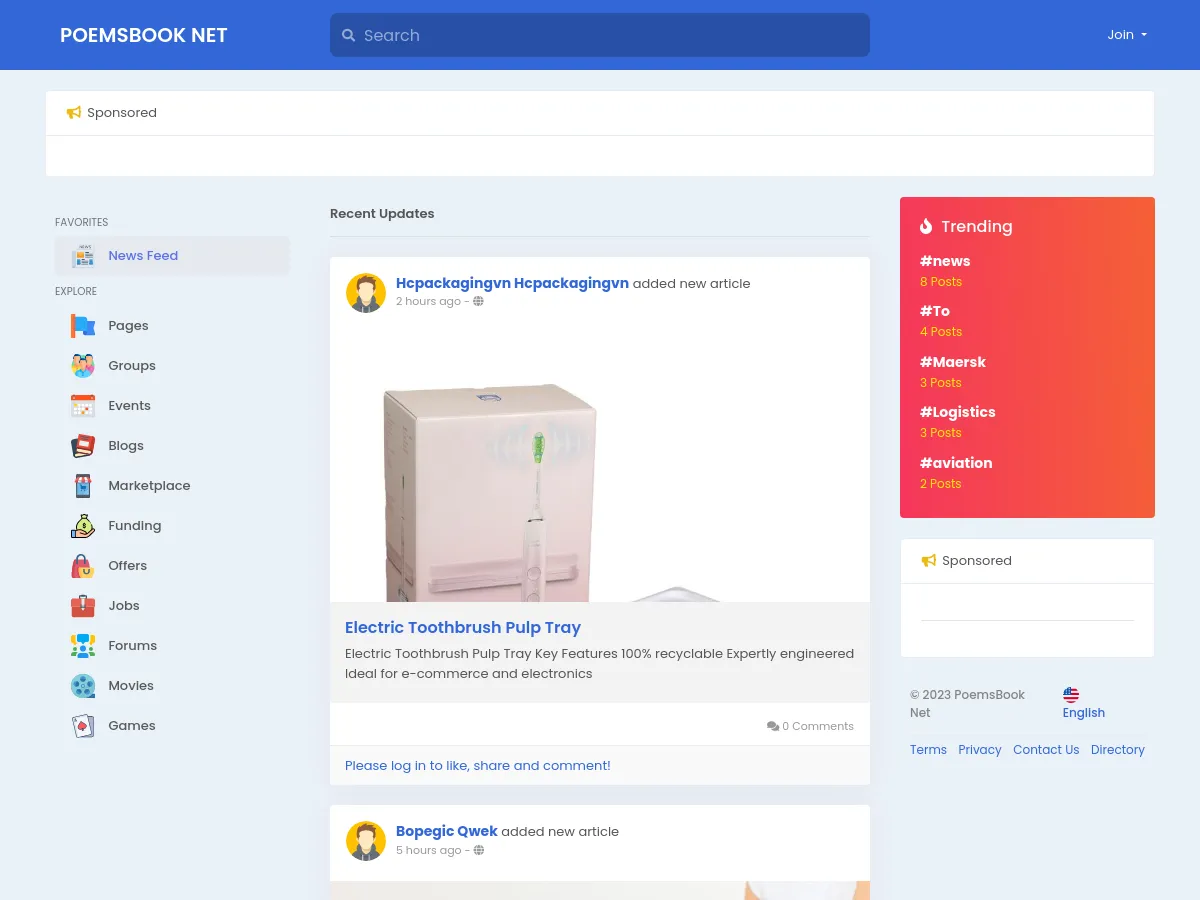The image size is (1200, 900).
Task: Open the Movies film reel icon
Action: (x=83, y=686)
